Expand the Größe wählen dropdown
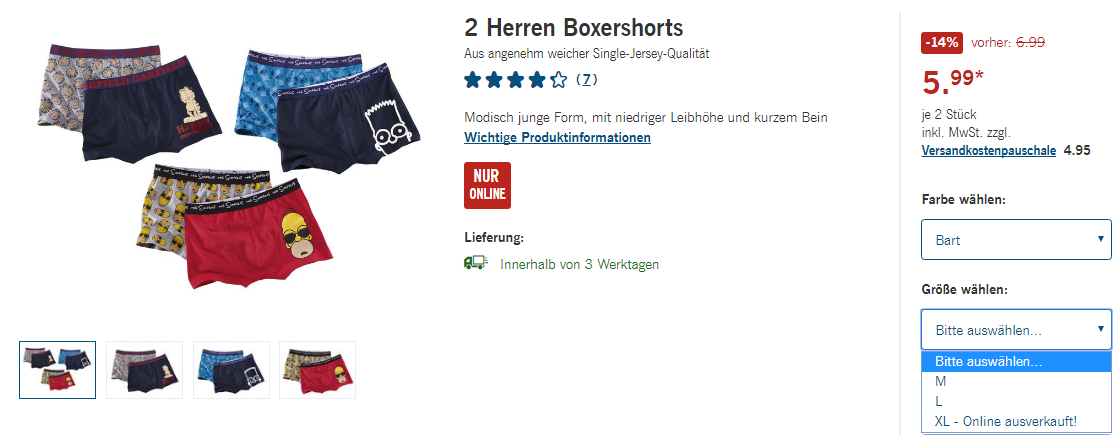Image resolution: width=1114 pixels, height=435 pixels. tap(1016, 330)
